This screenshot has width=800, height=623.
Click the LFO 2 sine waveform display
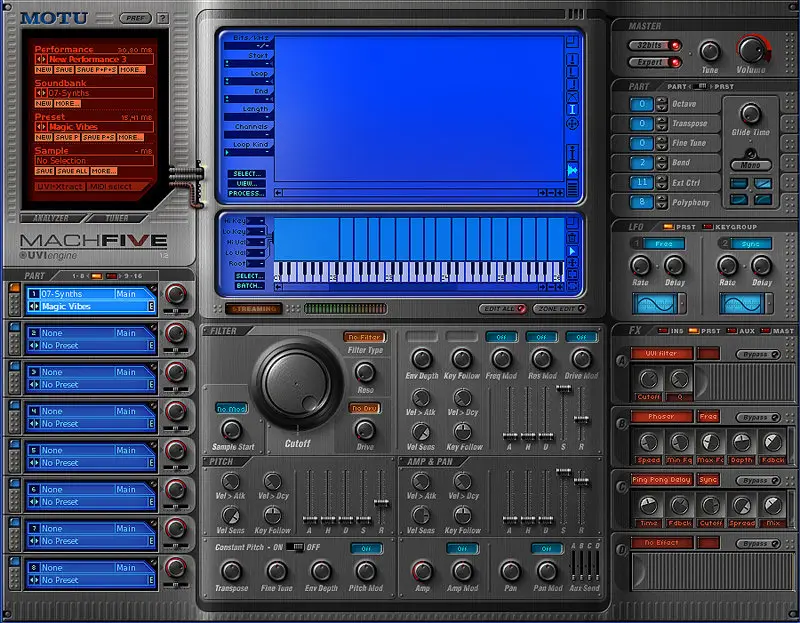(x=742, y=304)
